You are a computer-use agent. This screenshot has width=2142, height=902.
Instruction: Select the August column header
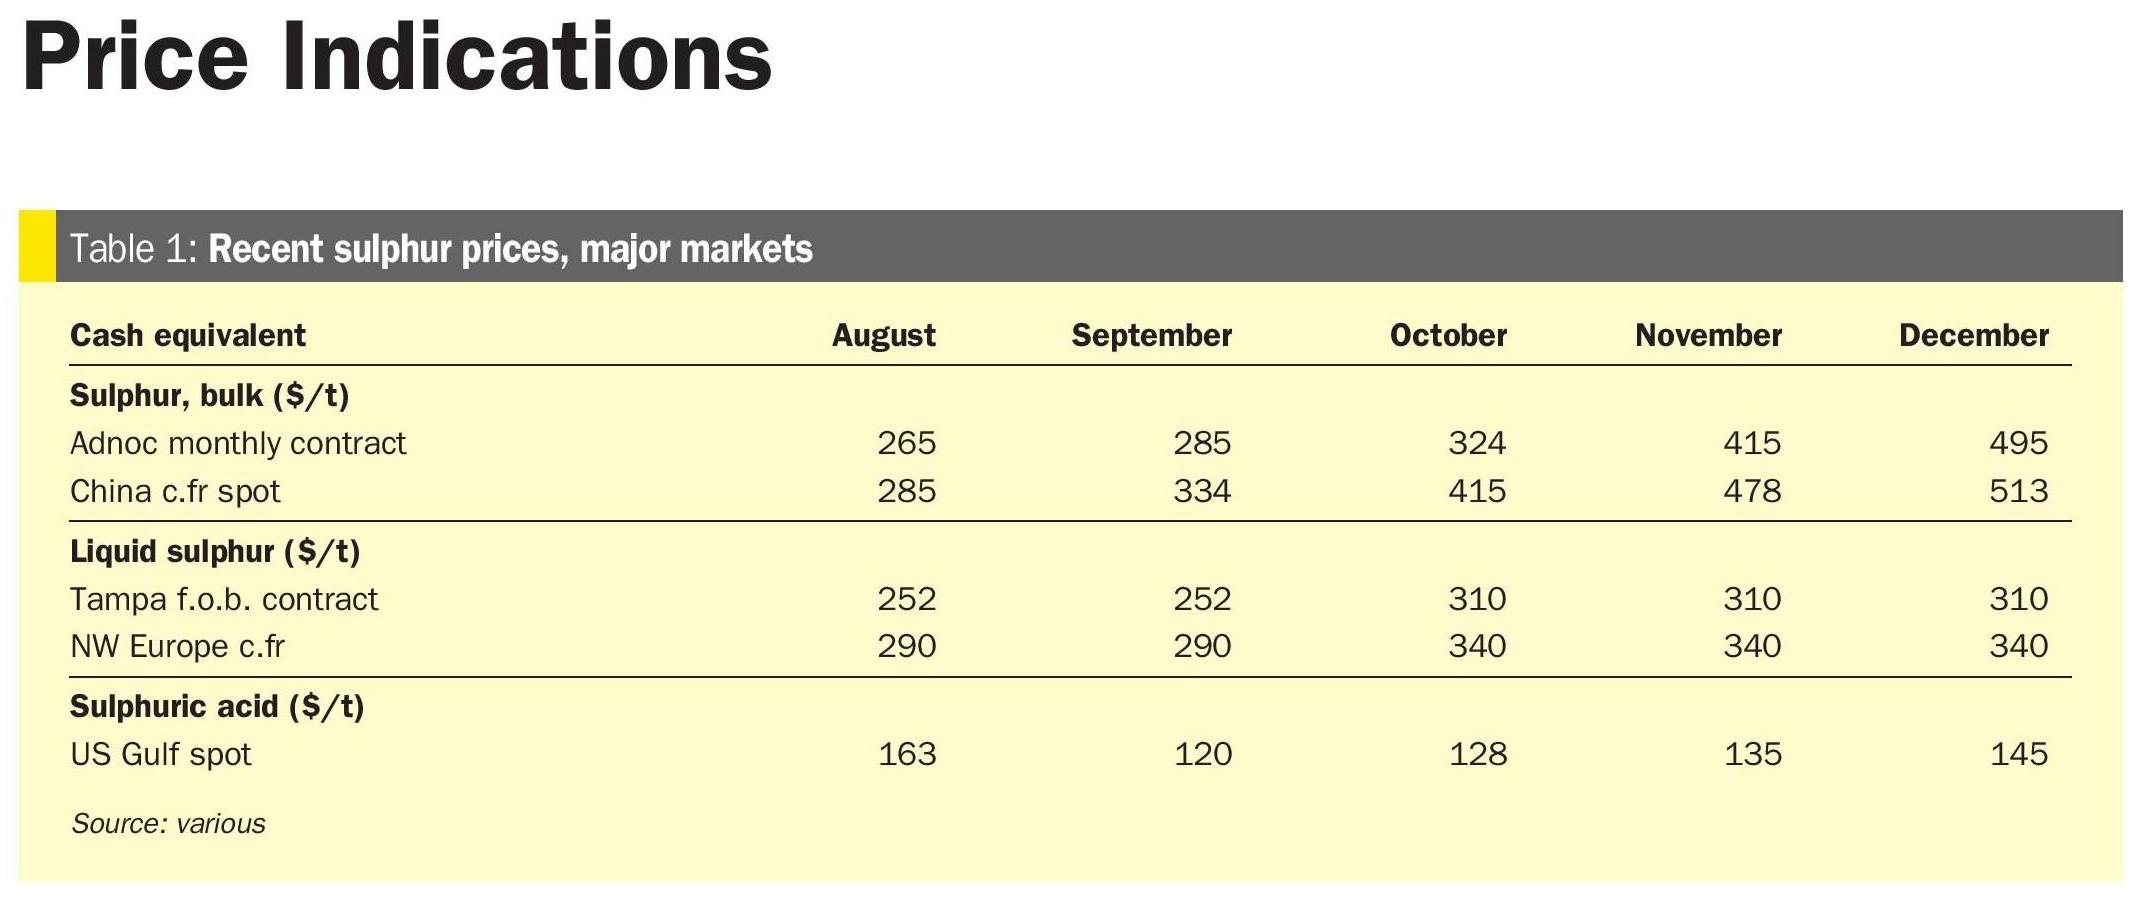click(x=883, y=336)
